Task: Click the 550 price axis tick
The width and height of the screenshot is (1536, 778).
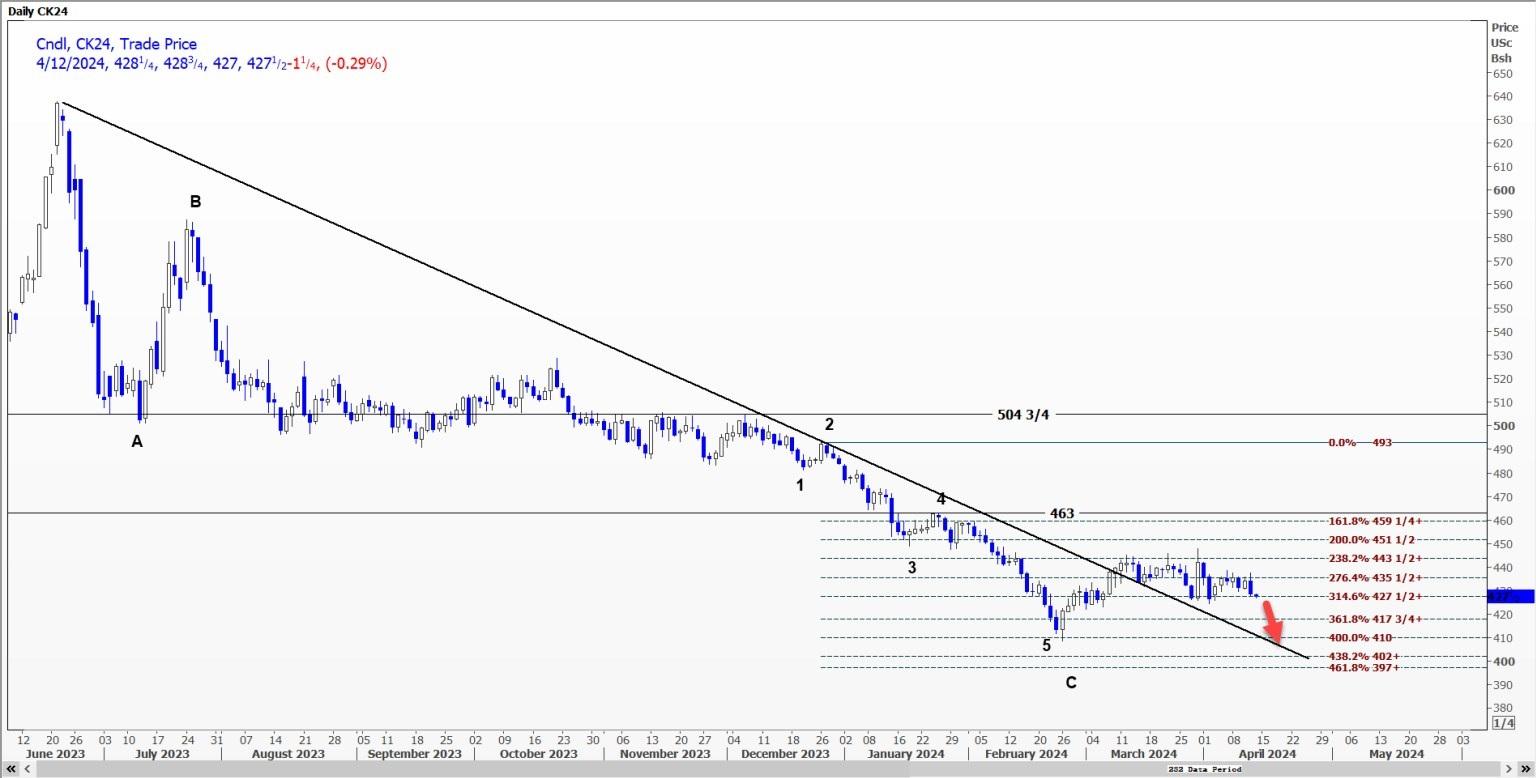Action: tap(1501, 308)
